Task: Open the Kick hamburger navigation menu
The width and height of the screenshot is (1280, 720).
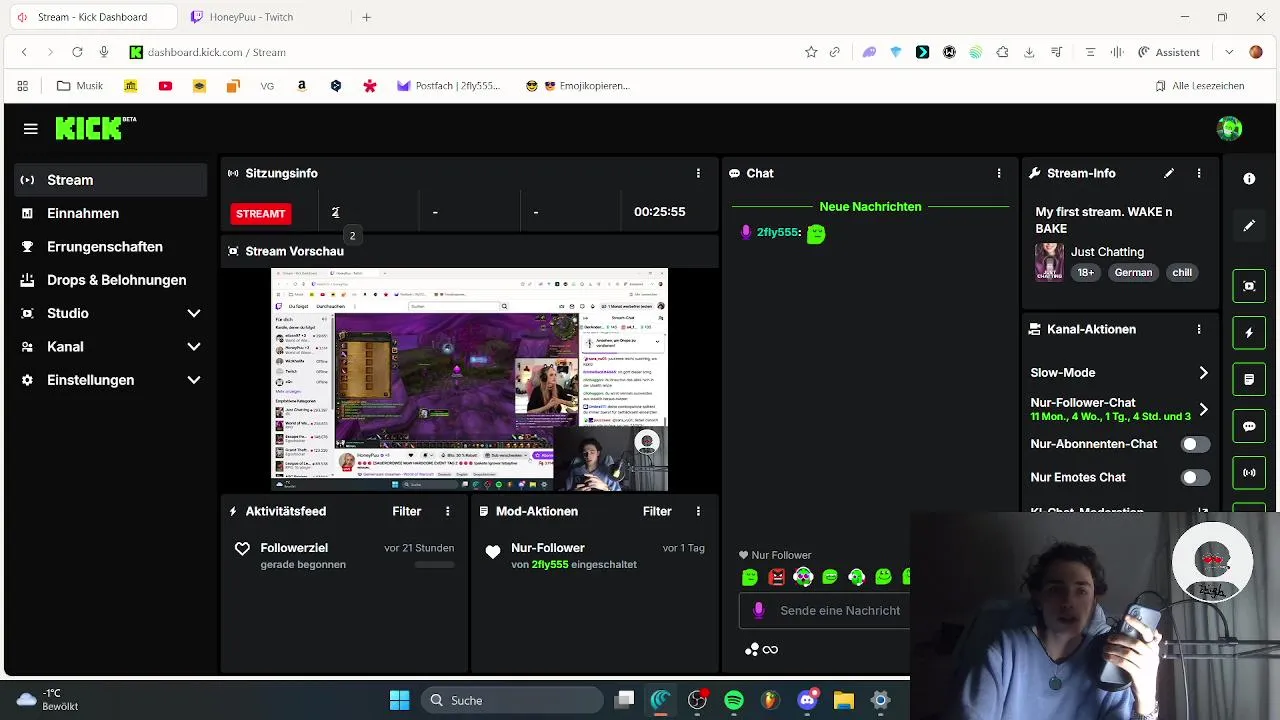Action: [x=30, y=129]
